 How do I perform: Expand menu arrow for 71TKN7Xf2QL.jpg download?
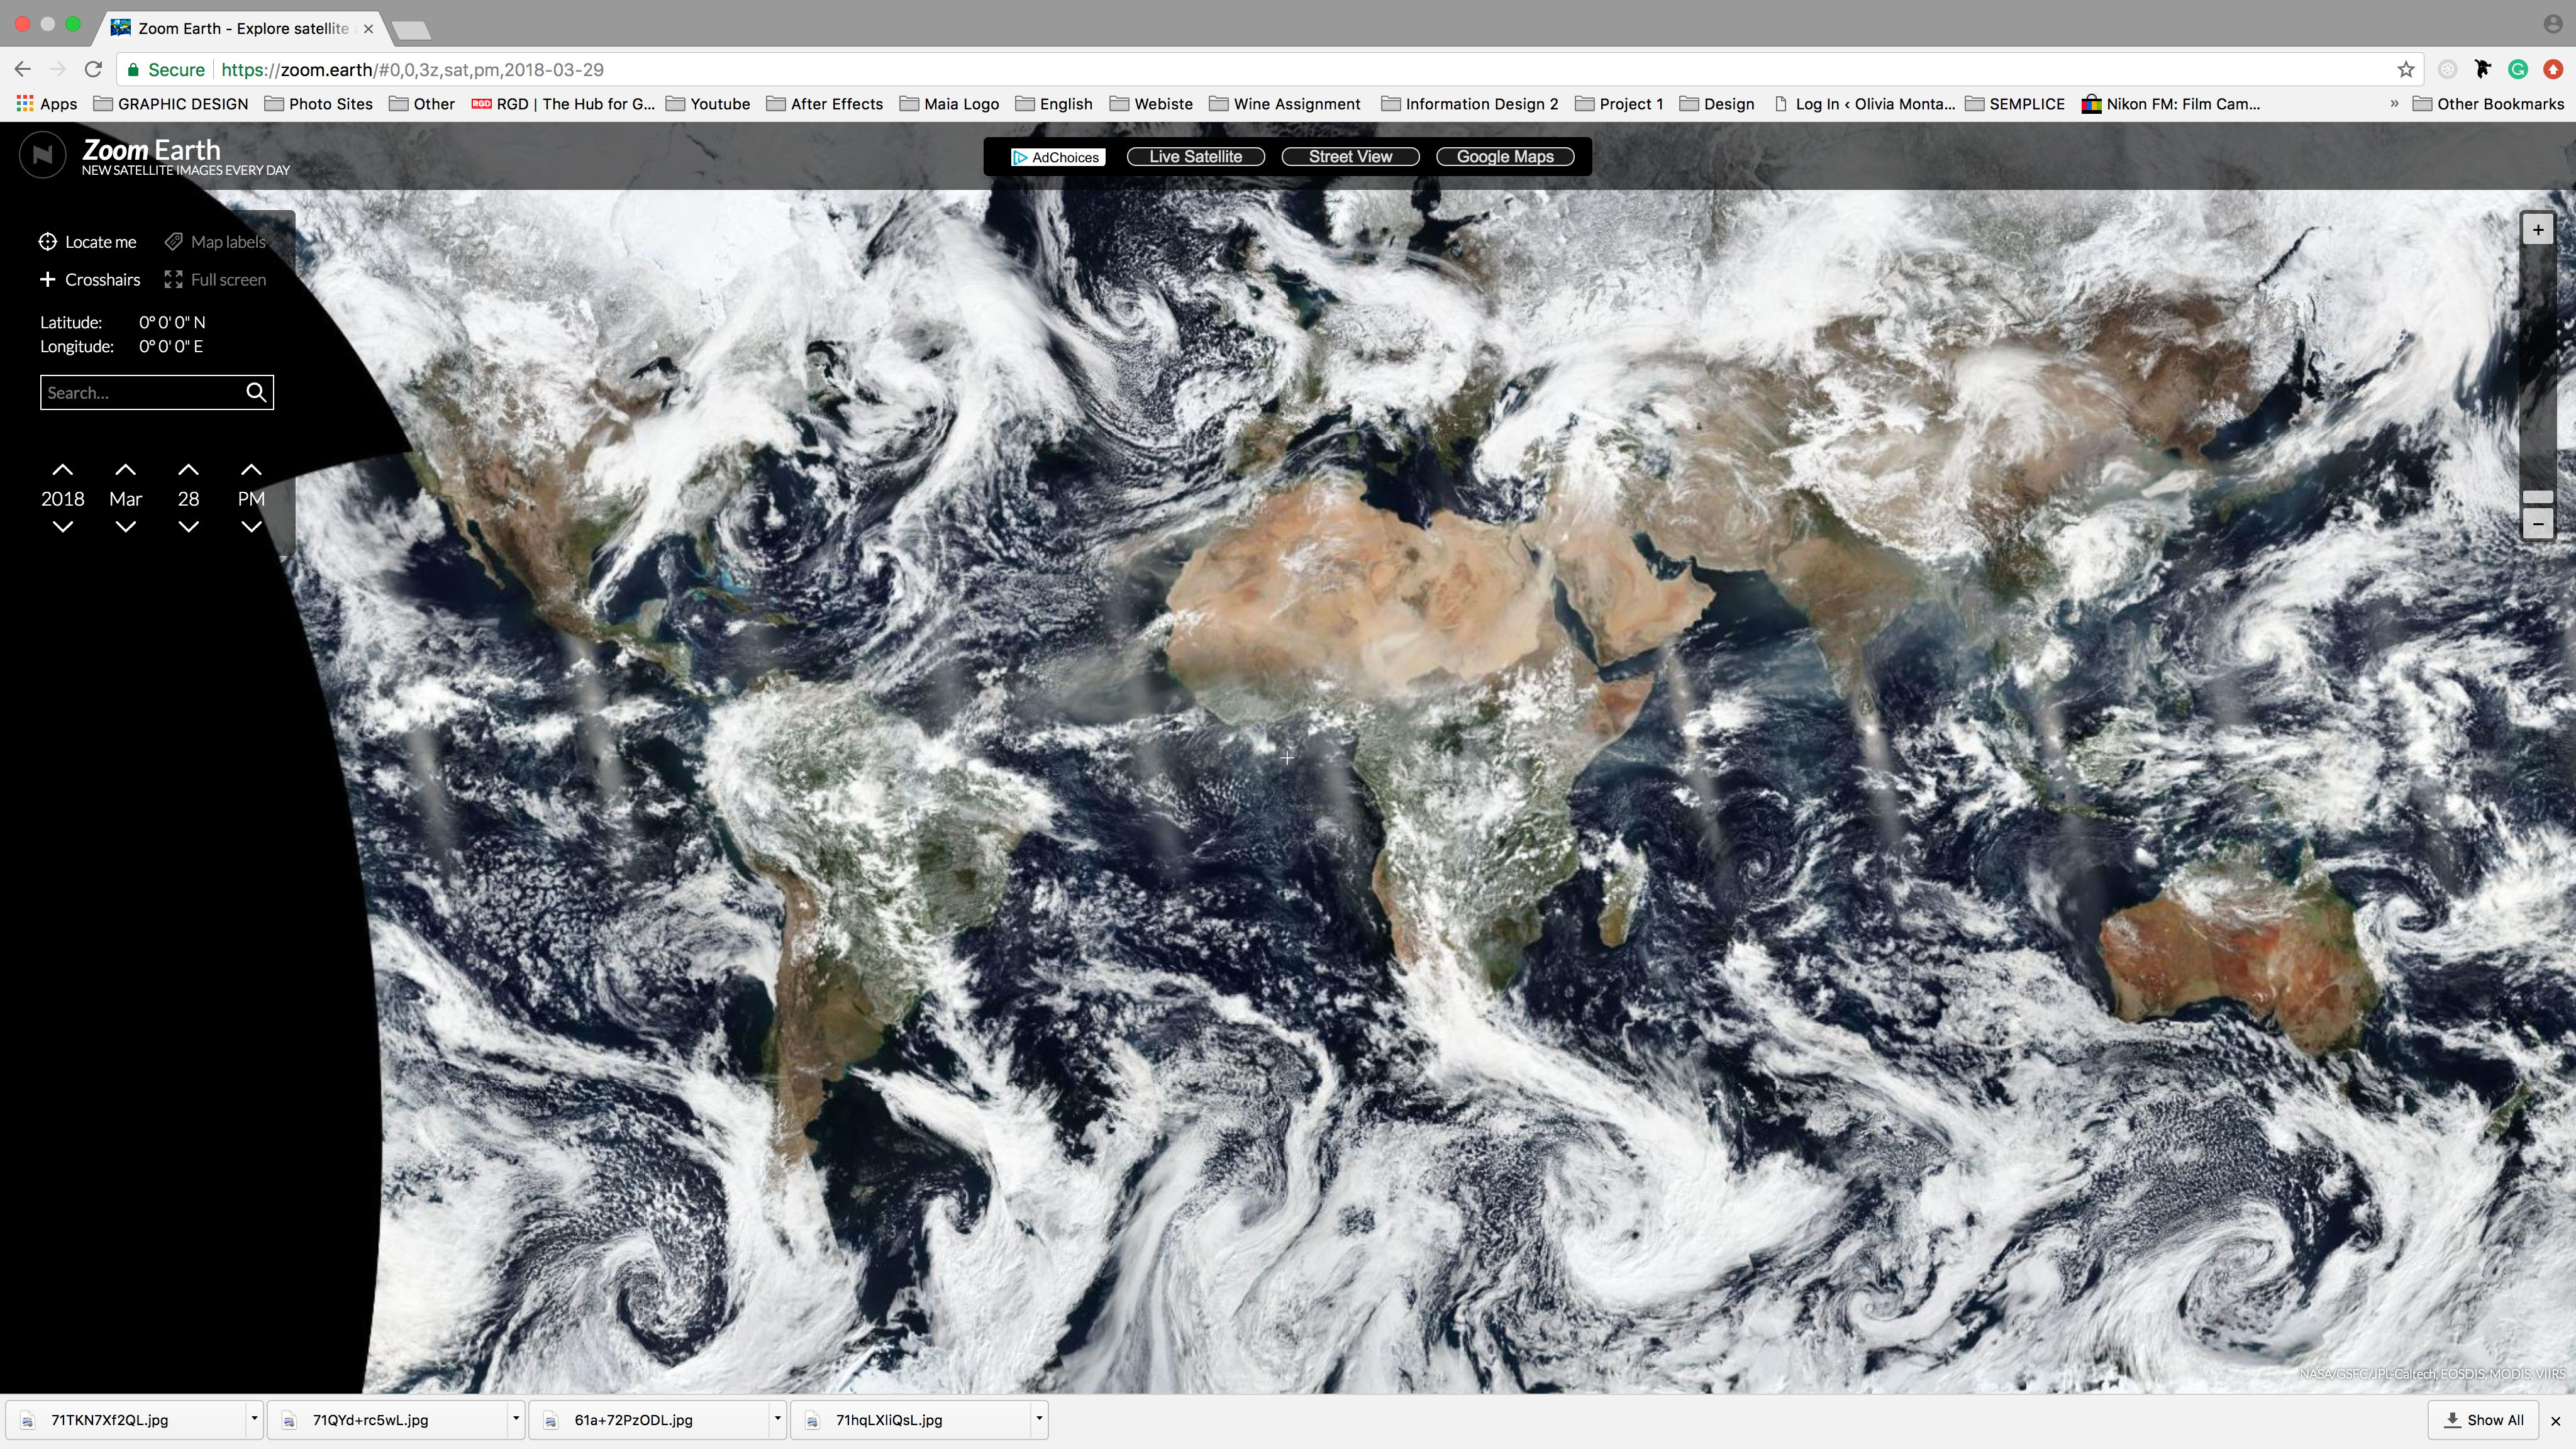pyautogui.click(x=254, y=1418)
